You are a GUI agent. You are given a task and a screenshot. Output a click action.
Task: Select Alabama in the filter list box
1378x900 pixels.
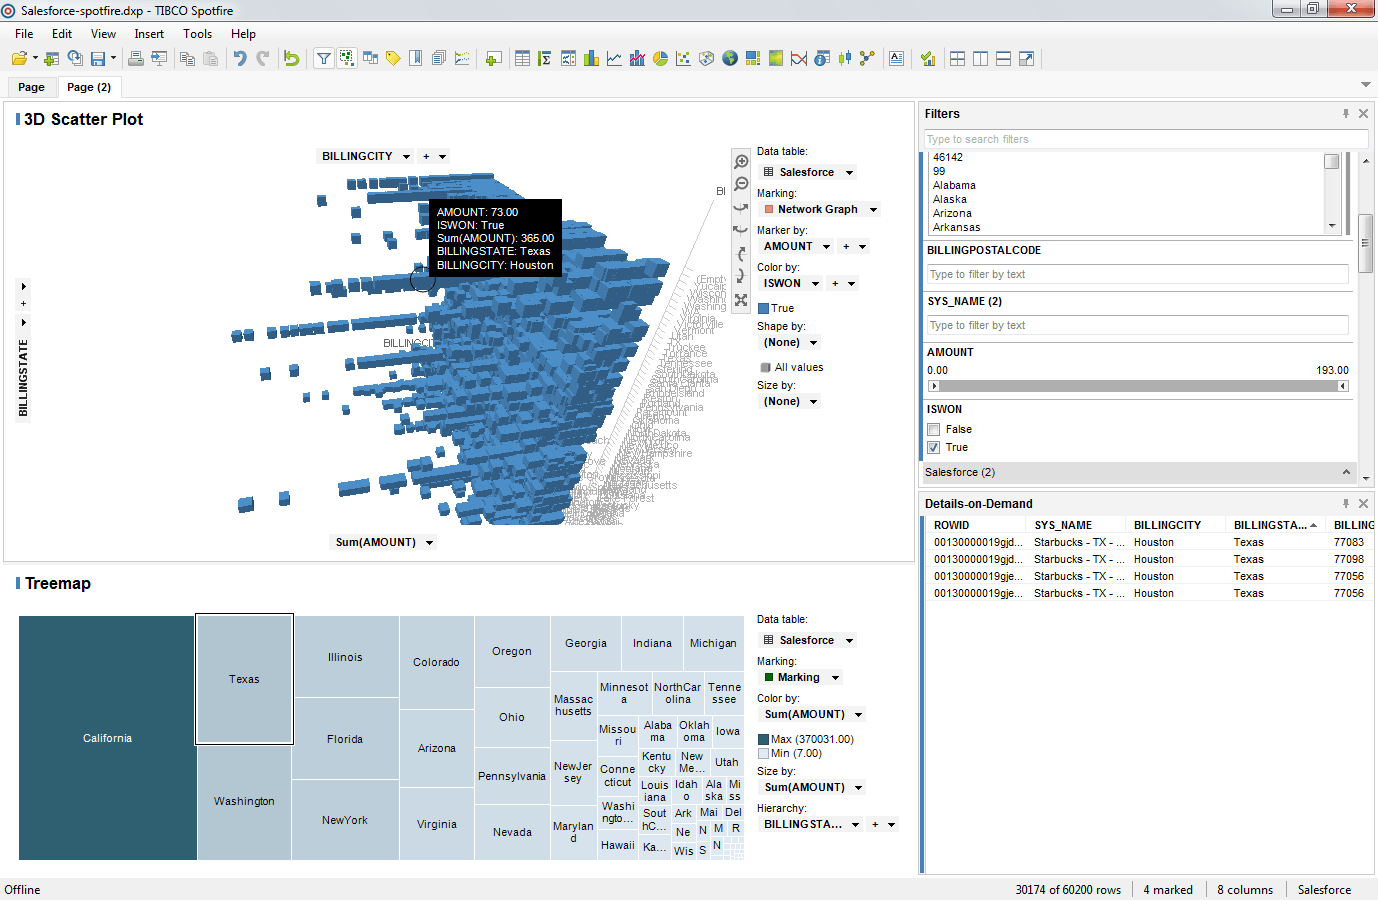954,185
